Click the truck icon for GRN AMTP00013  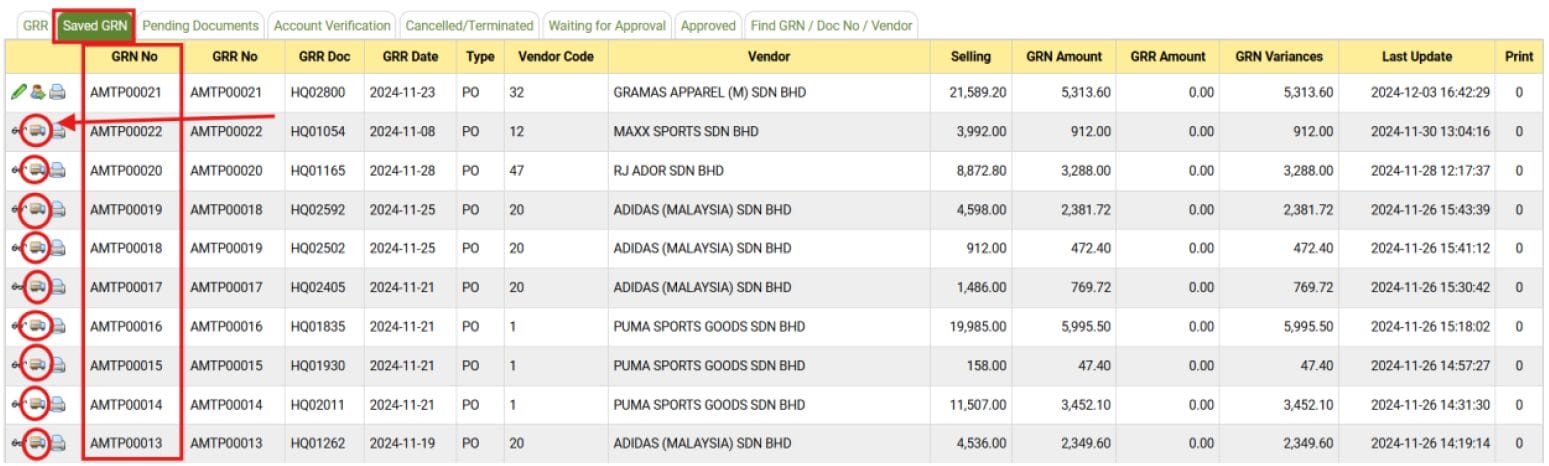[37, 443]
